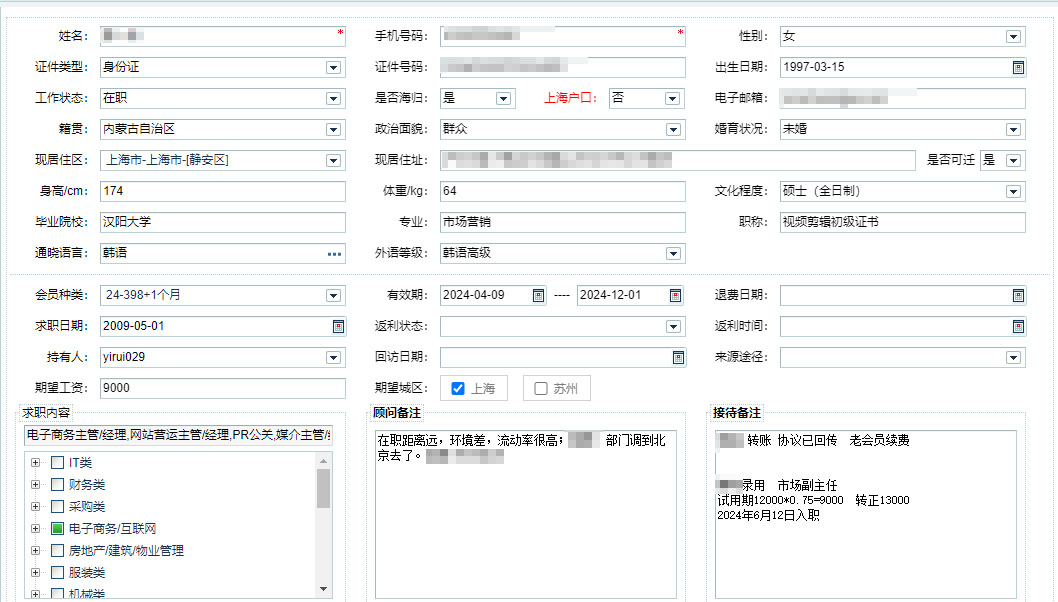Click the 手机号码 input field
Image resolution: width=1058 pixels, height=602 pixels.
(x=563, y=36)
